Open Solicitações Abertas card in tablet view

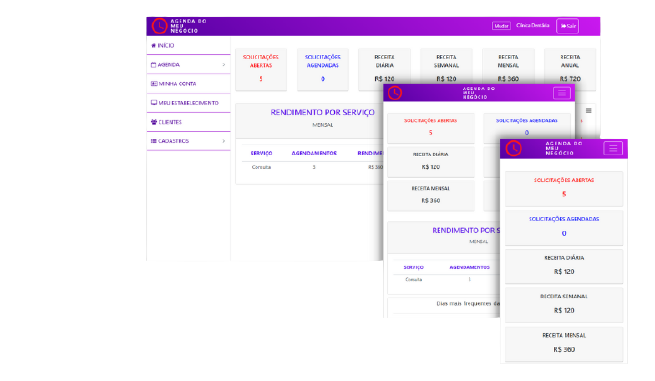tap(431, 128)
